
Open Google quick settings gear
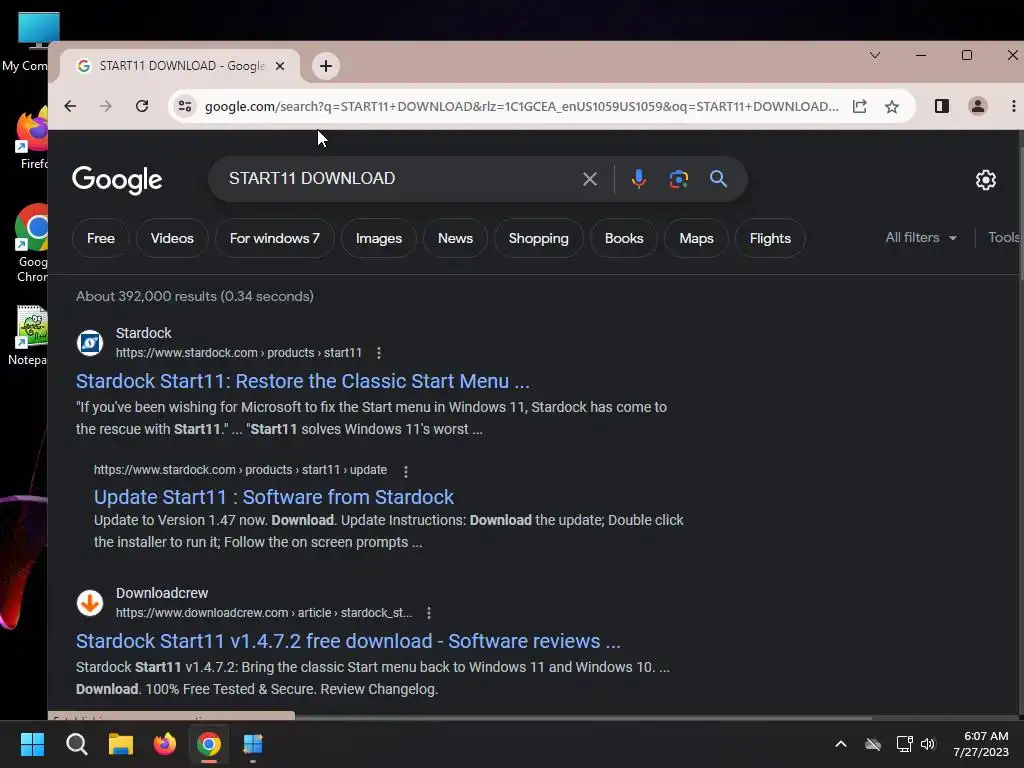(x=985, y=180)
